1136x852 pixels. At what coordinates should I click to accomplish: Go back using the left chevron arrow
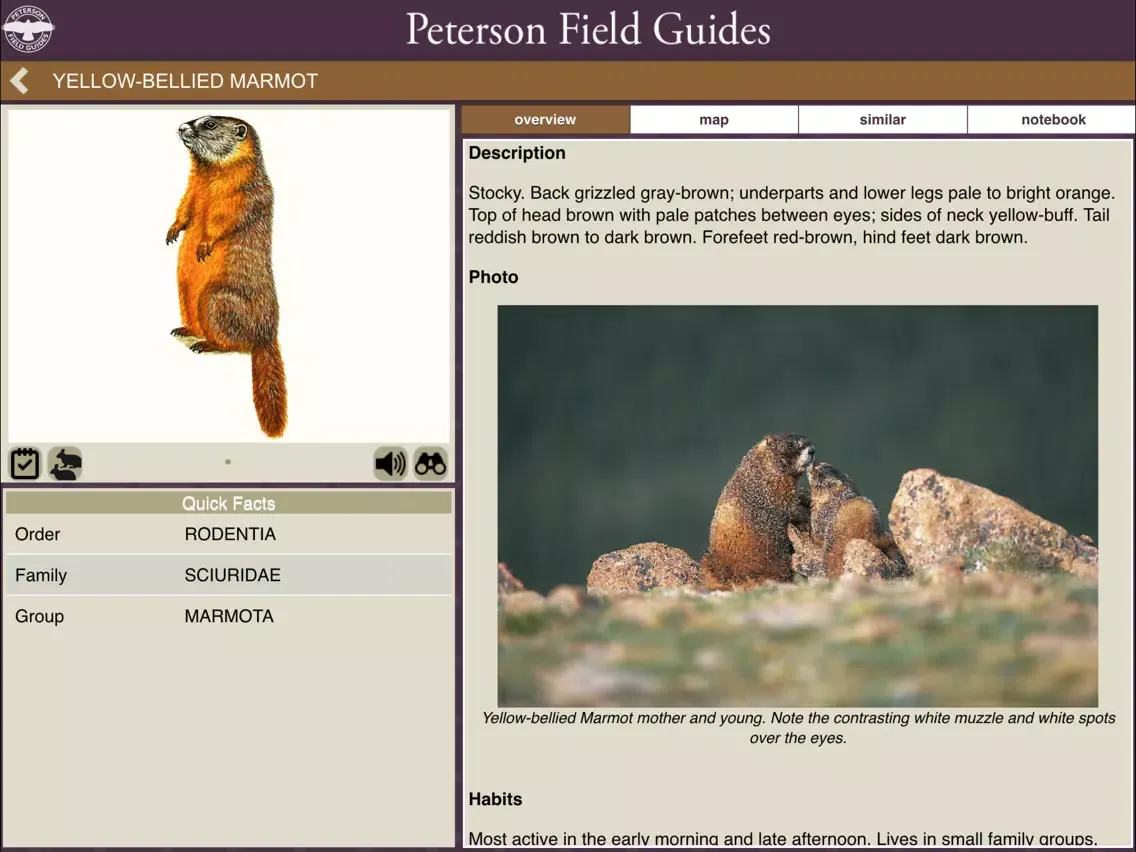20,80
